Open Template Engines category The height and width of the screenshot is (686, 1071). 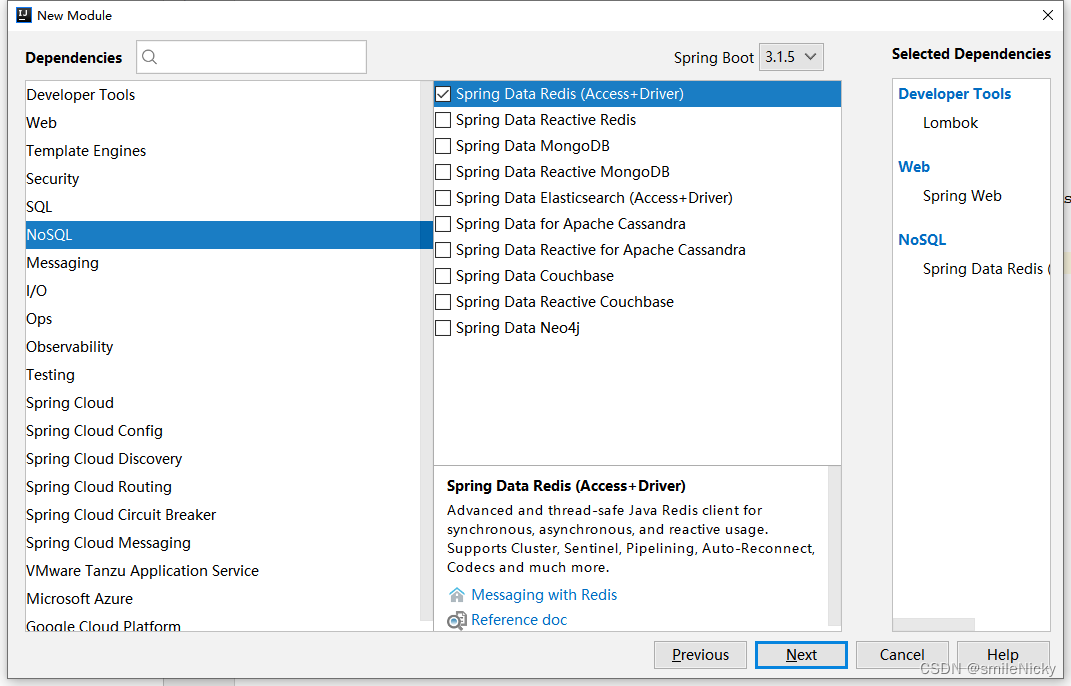coord(223,151)
